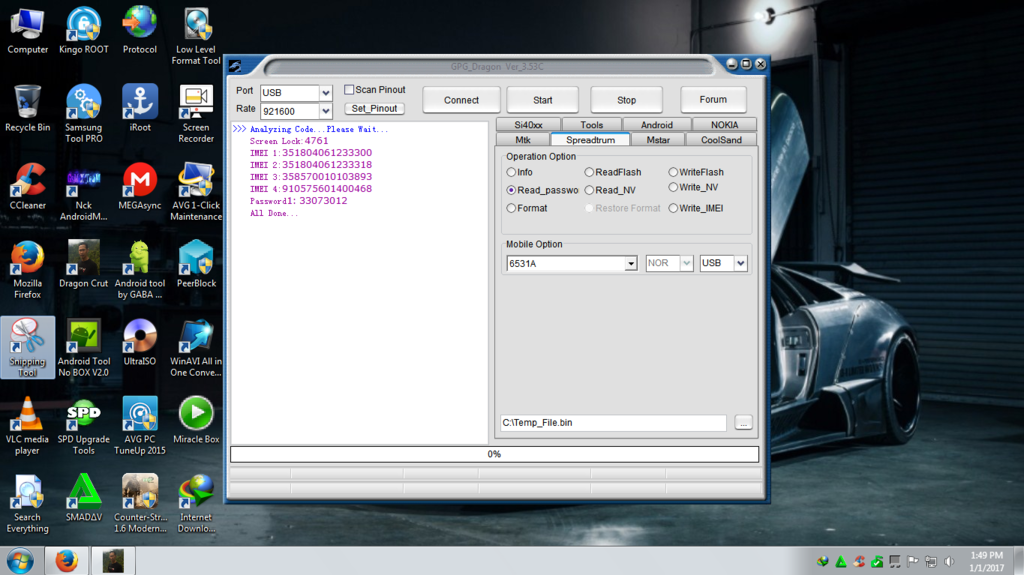
Task: Open SPD Upgrade Tools desktop icon
Action: 83,415
